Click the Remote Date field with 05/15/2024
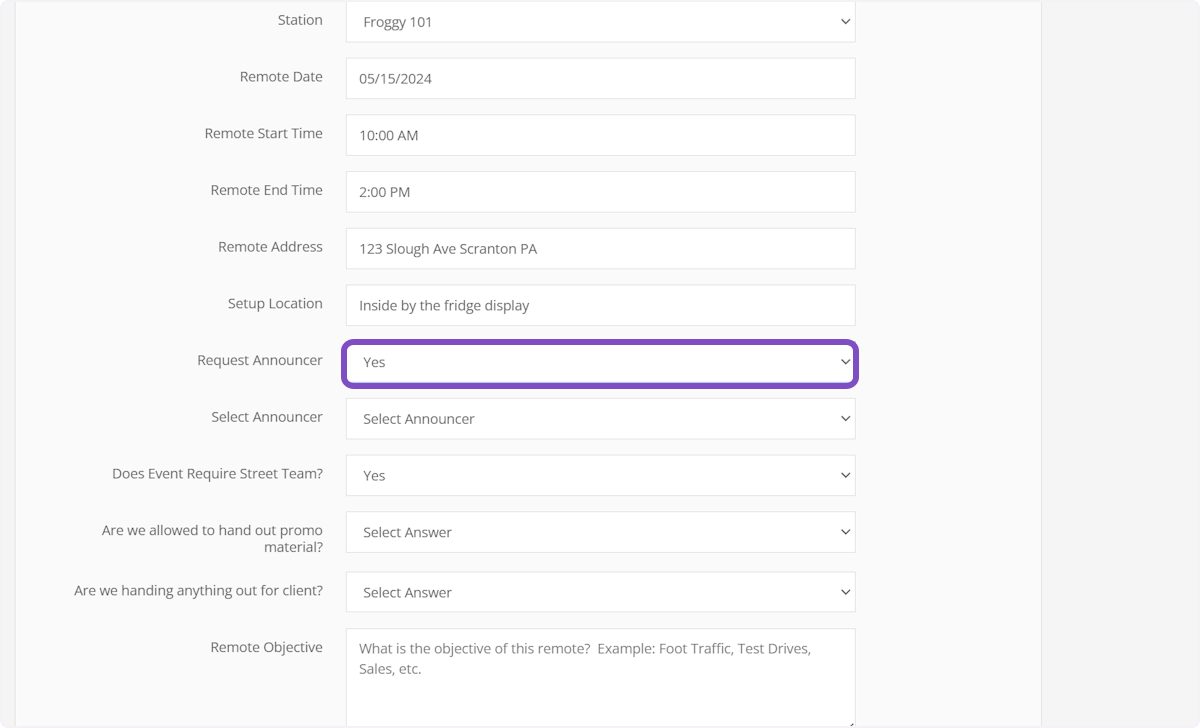Image resolution: width=1200 pixels, height=728 pixels. [600, 78]
